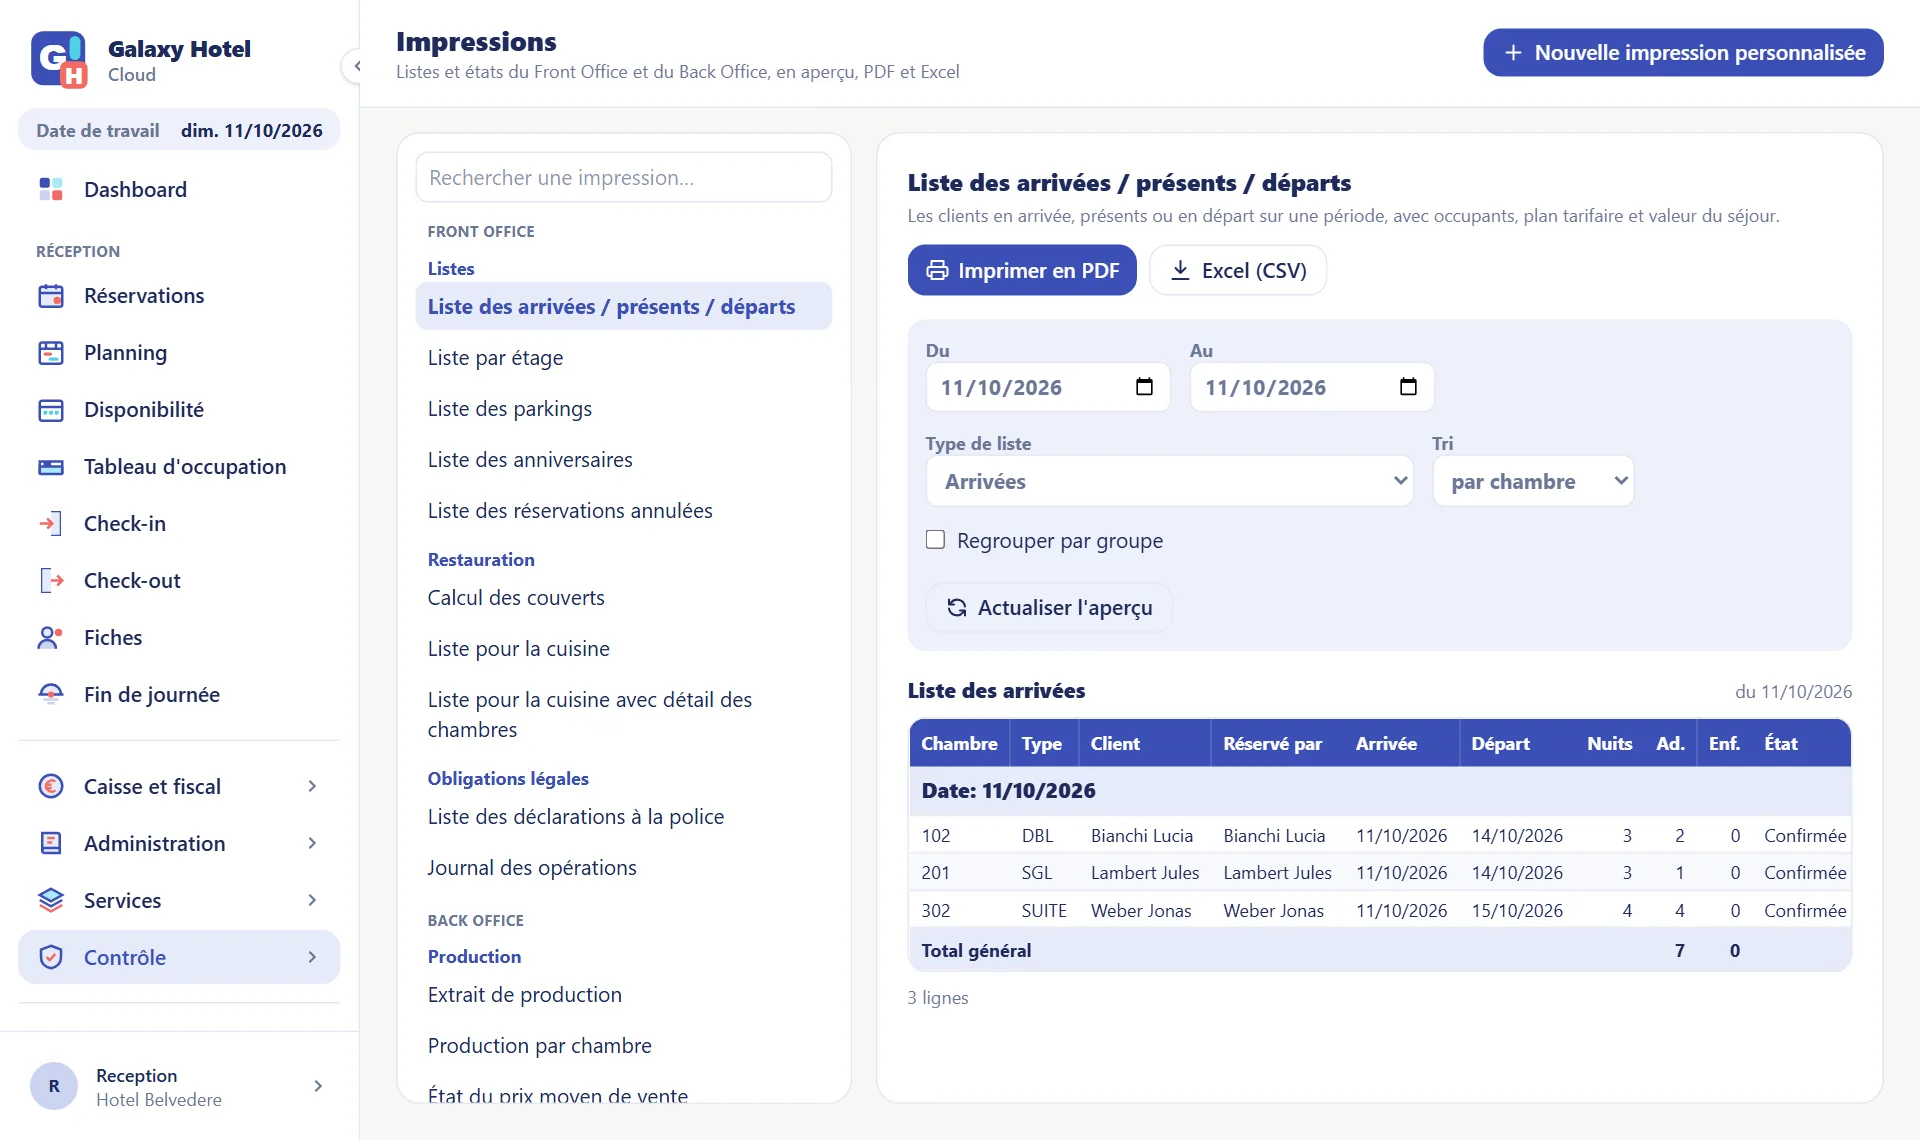The height and width of the screenshot is (1140, 1920).
Task: Click the Planning icon
Action: coord(51,353)
